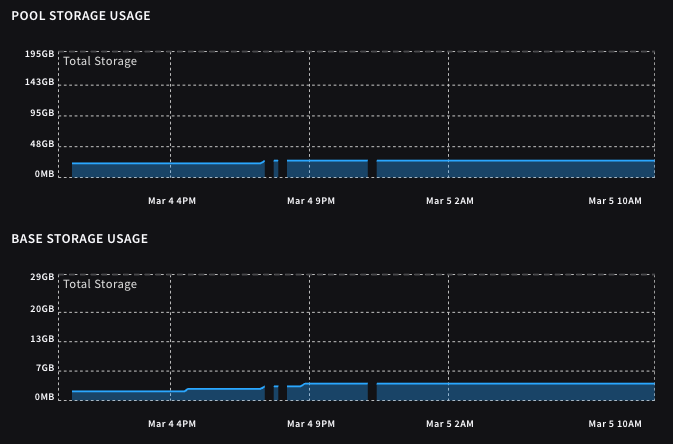
Task: Click the 195GB y-axis label
Action: (40, 54)
